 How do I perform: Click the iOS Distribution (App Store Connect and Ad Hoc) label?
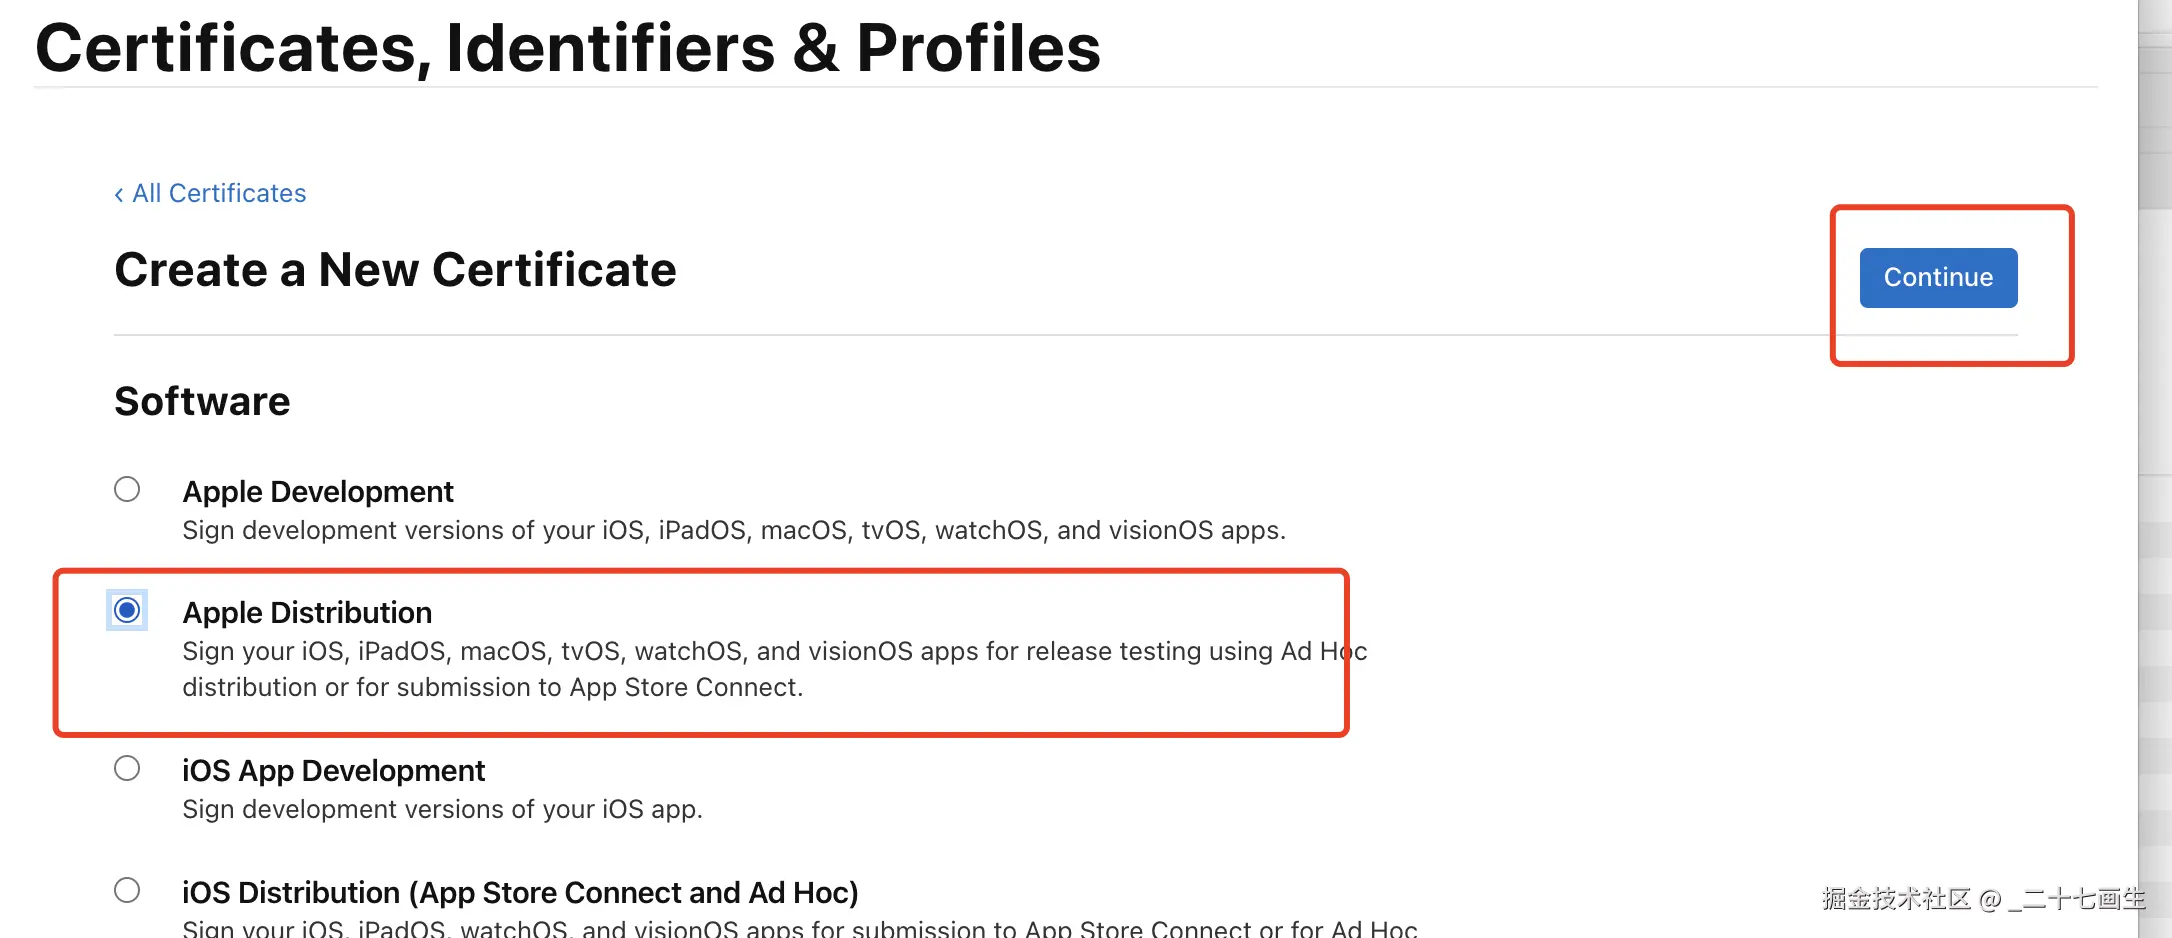pos(520,892)
